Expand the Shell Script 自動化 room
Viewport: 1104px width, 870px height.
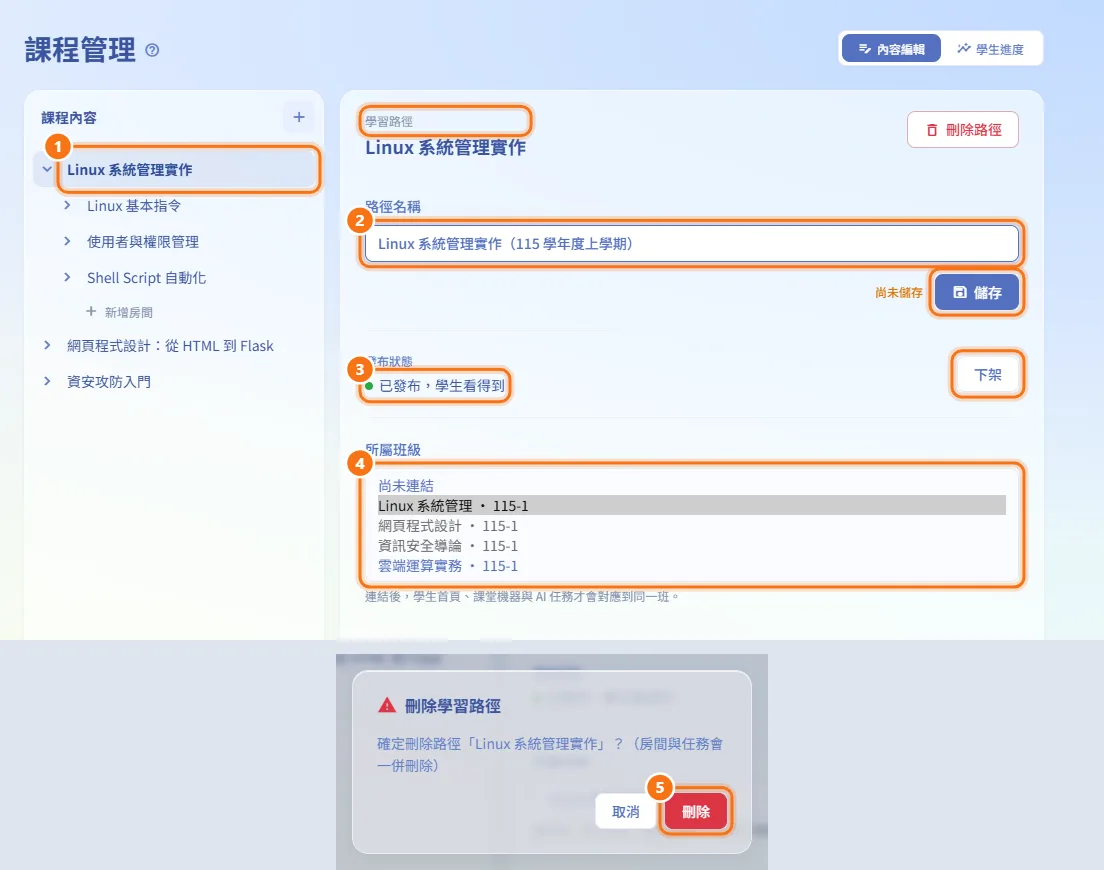(67, 277)
